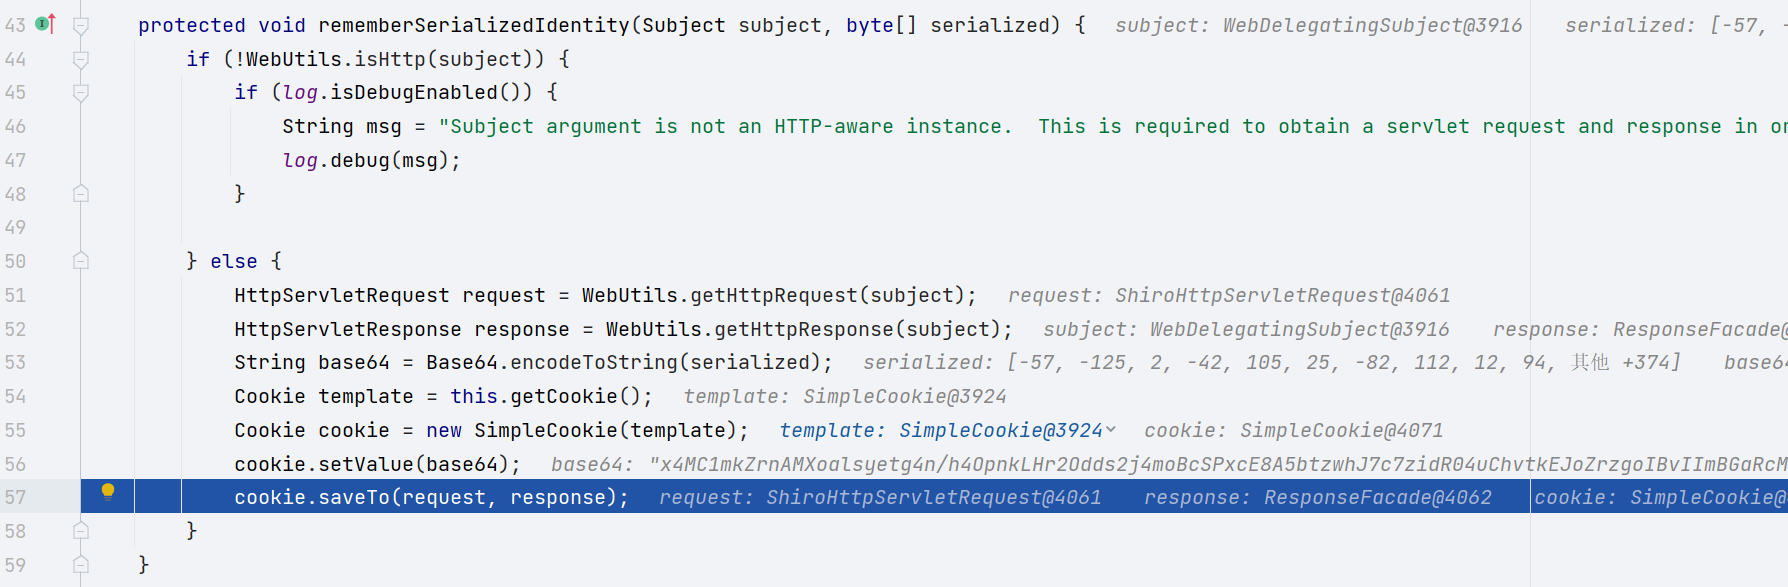
Task: Click the else fold marker on line 50
Action: 81,261
